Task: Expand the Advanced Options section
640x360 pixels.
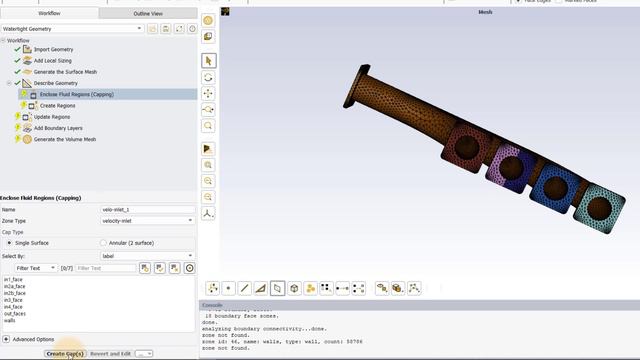Action: [x=6, y=339]
